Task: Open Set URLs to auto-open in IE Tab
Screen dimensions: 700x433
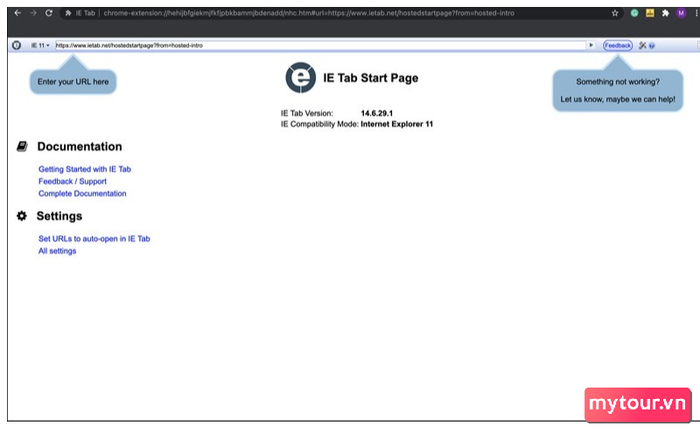Action: pyautogui.click(x=94, y=238)
